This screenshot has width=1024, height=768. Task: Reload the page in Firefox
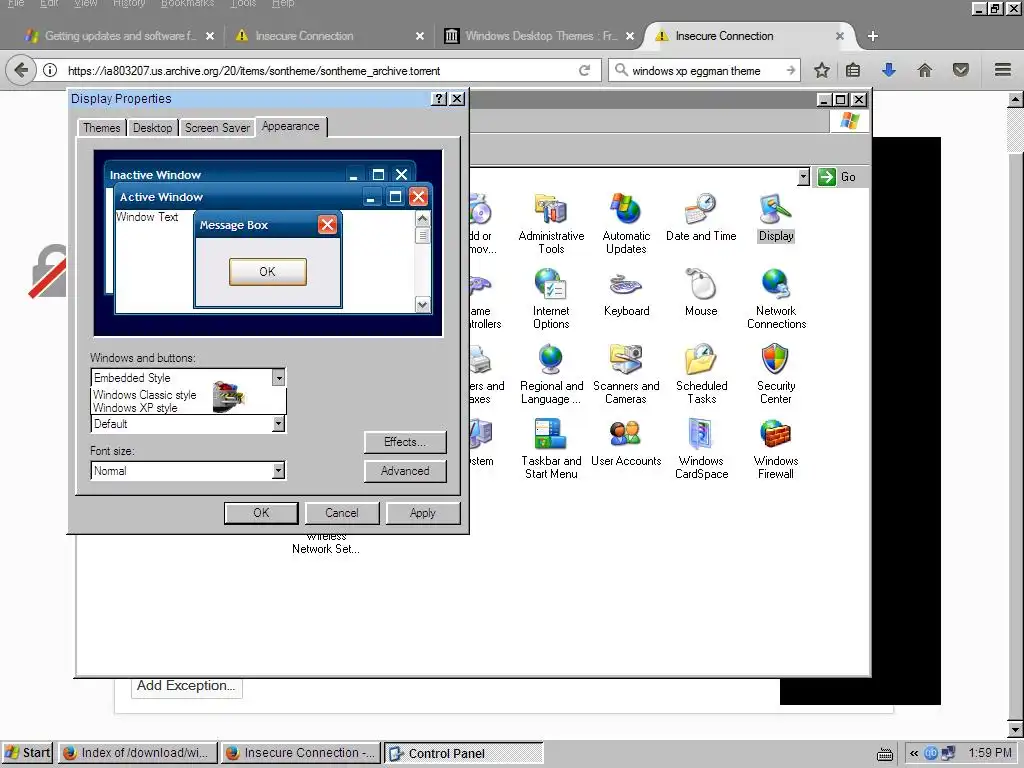click(x=584, y=71)
